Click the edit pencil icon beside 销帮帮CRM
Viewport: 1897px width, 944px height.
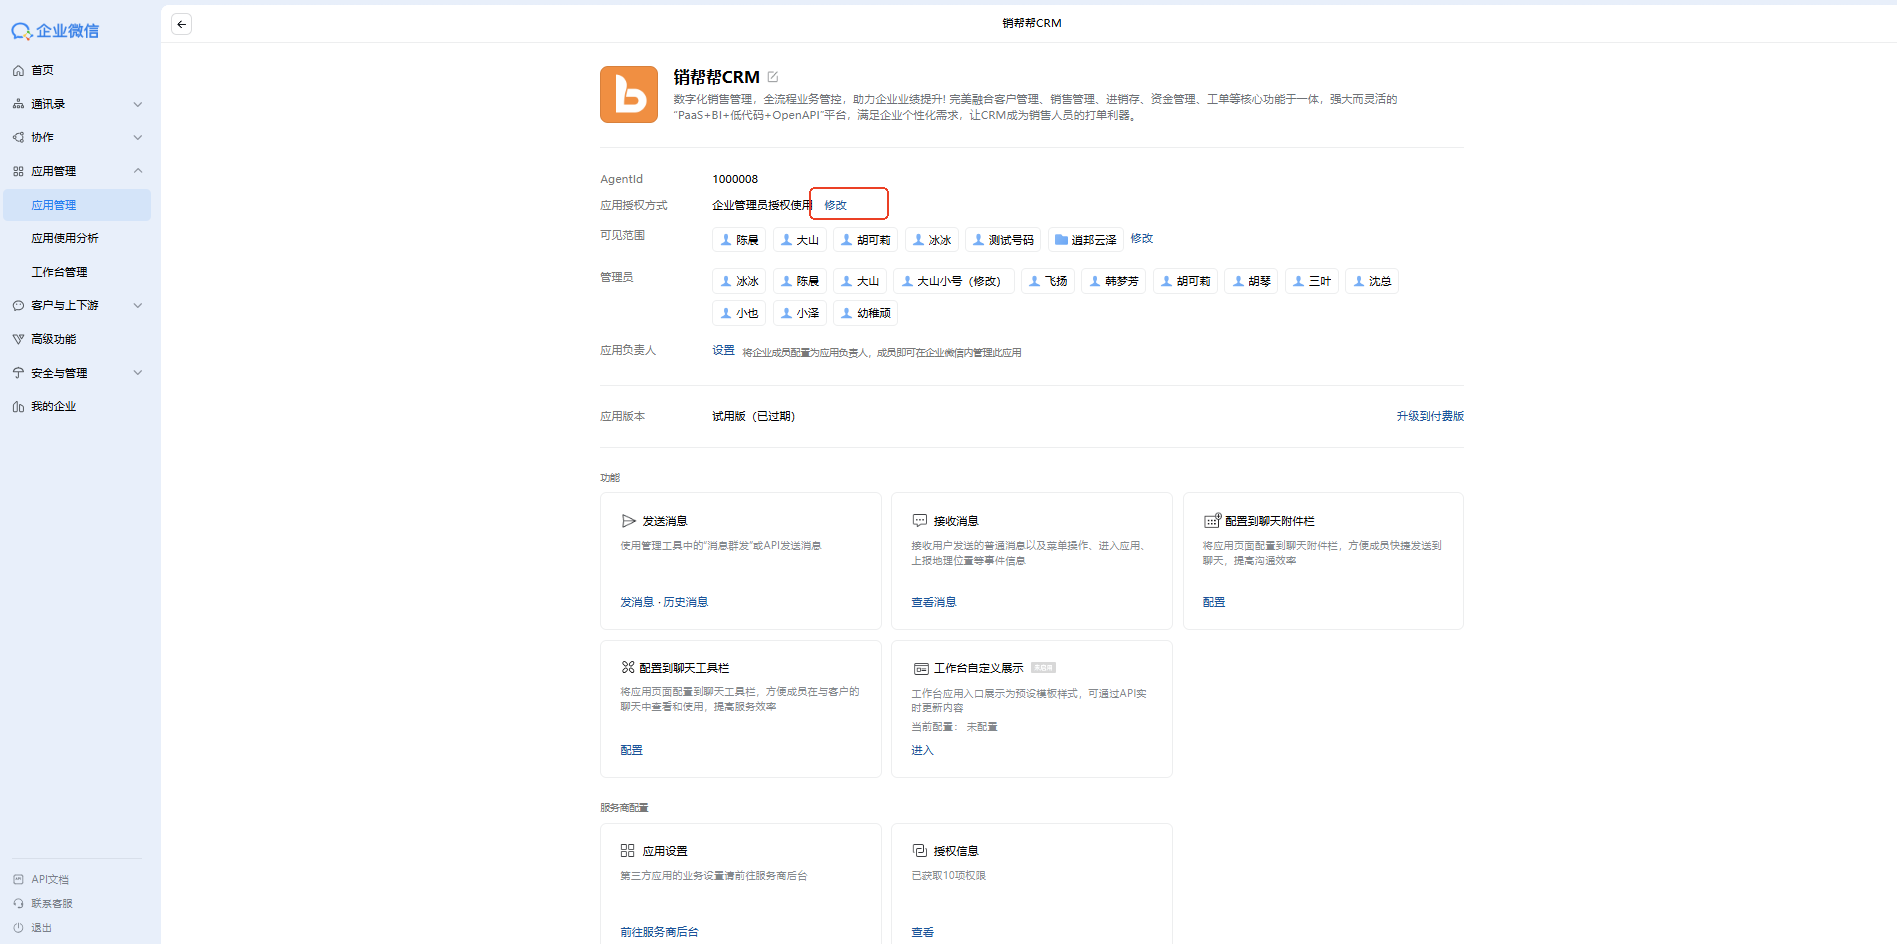773,77
